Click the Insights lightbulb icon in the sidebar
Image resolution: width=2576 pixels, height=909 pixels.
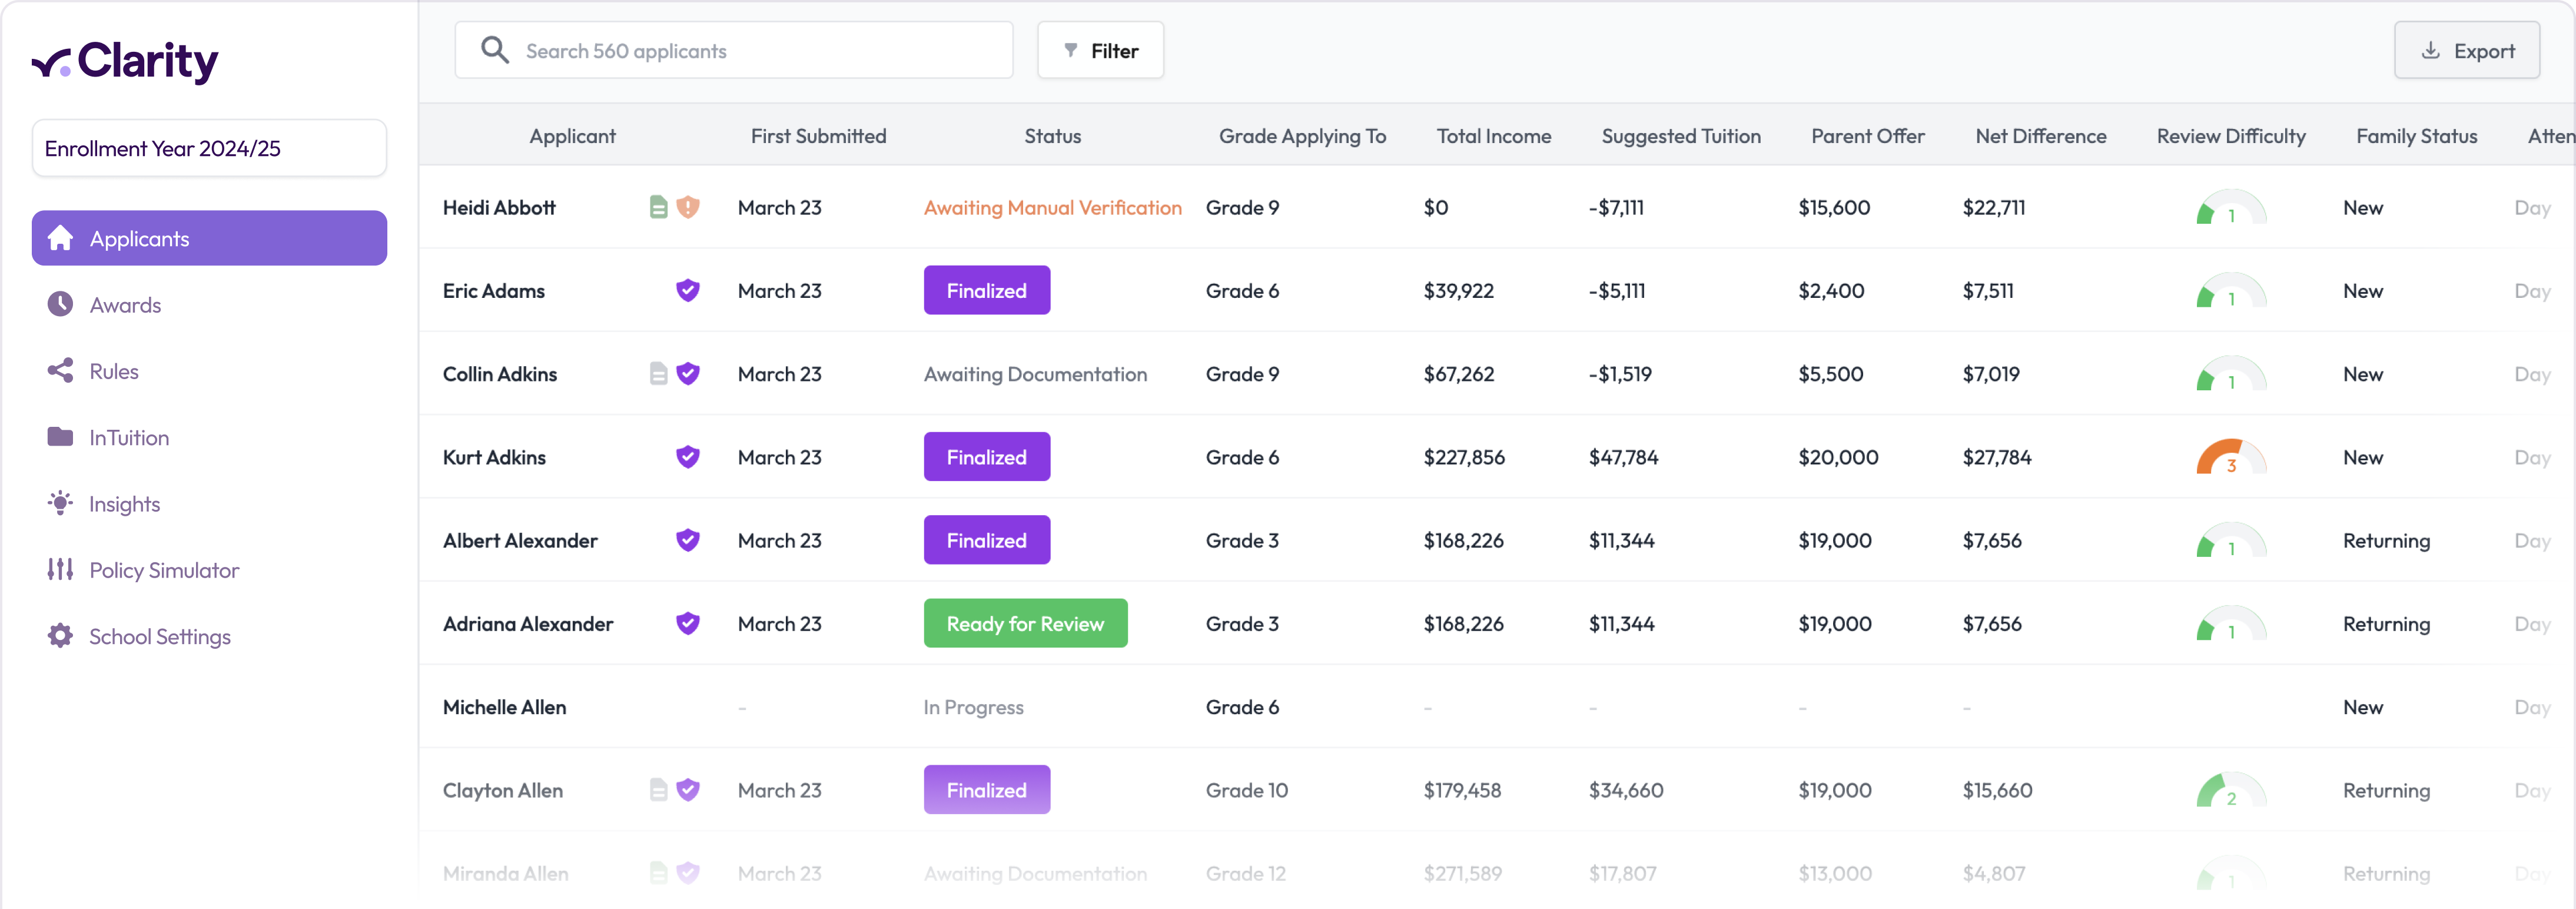coord(60,503)
